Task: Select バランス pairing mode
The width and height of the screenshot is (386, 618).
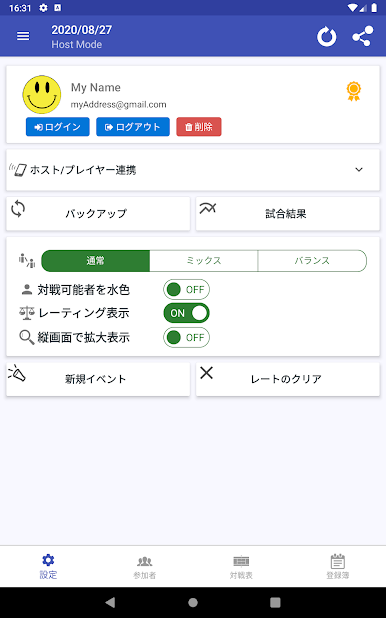Action: click(312, 261)
